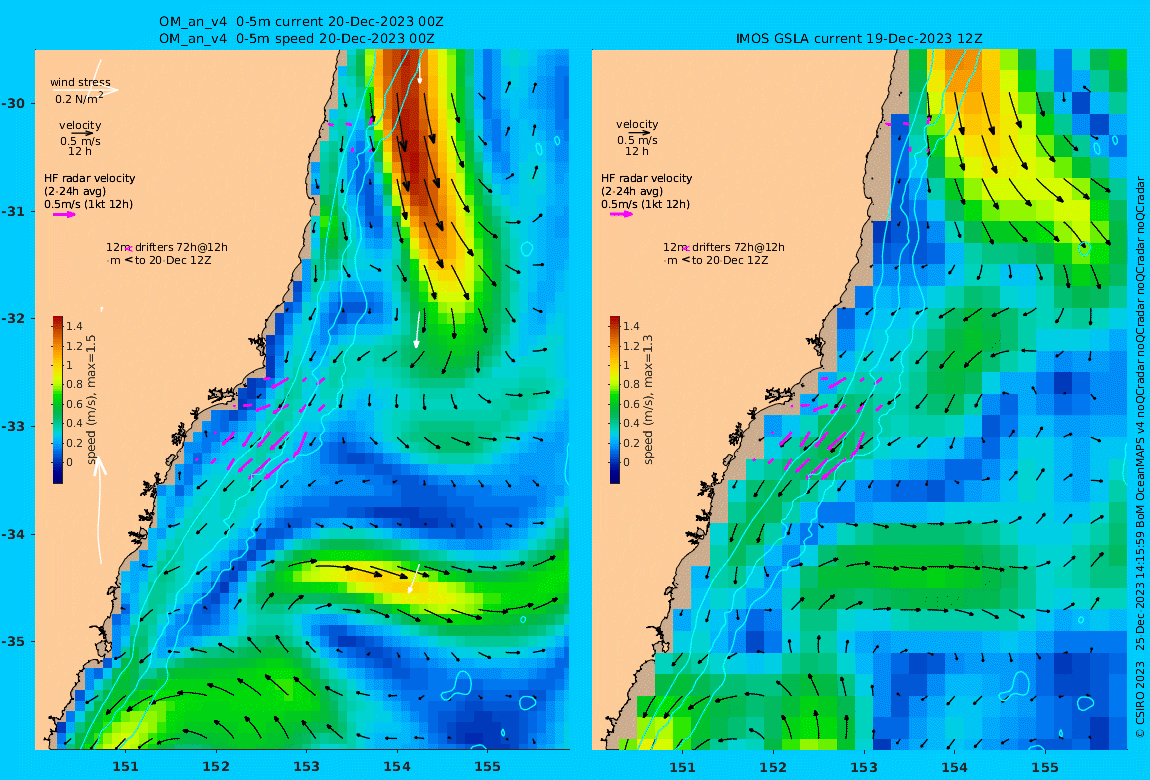Click the -30 latitude axis label
The width and height of the screenshot is (1150, 780).
pyautogui.click(x=12, y=103)
